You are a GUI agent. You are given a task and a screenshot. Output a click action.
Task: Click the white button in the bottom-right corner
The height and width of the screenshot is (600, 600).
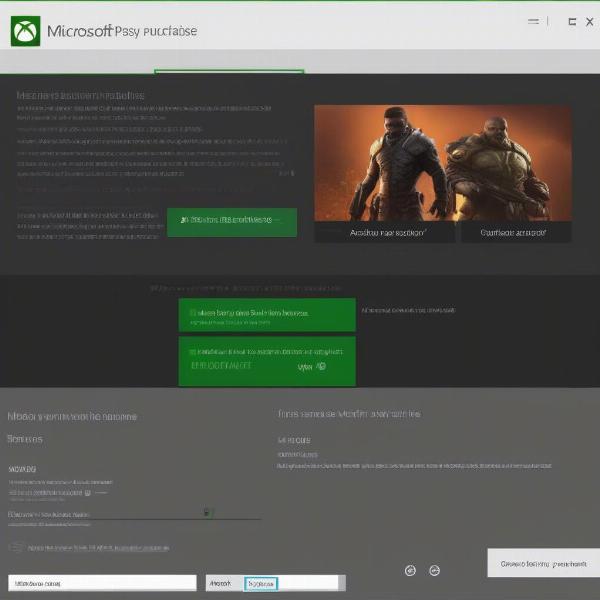(543, 563)
